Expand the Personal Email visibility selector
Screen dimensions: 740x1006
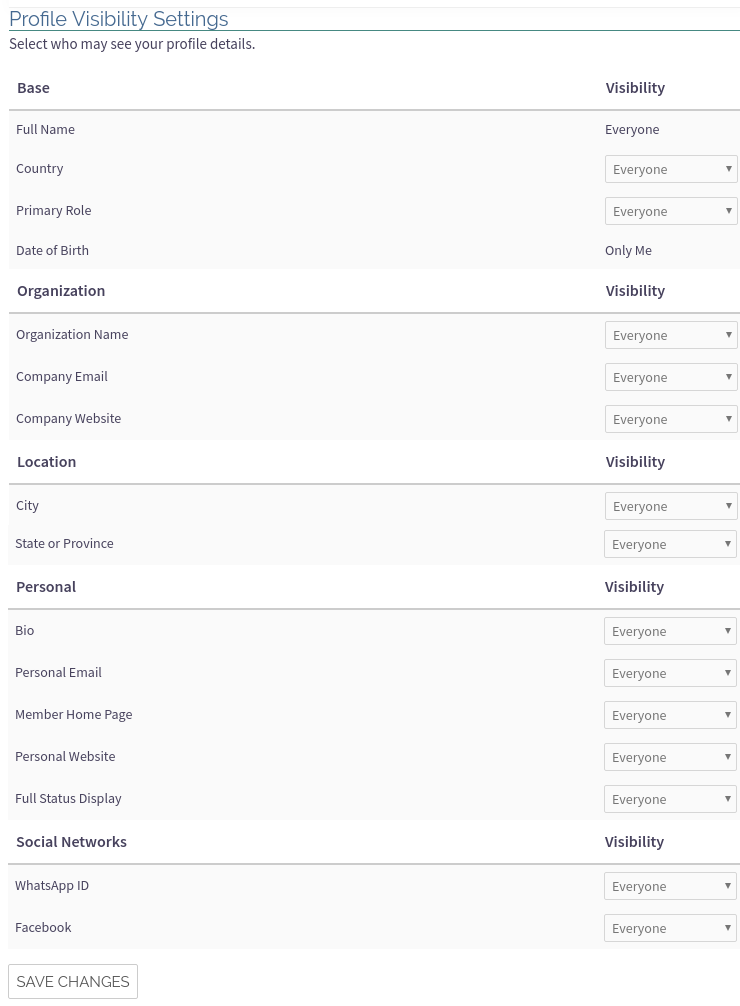coord(670,672)
